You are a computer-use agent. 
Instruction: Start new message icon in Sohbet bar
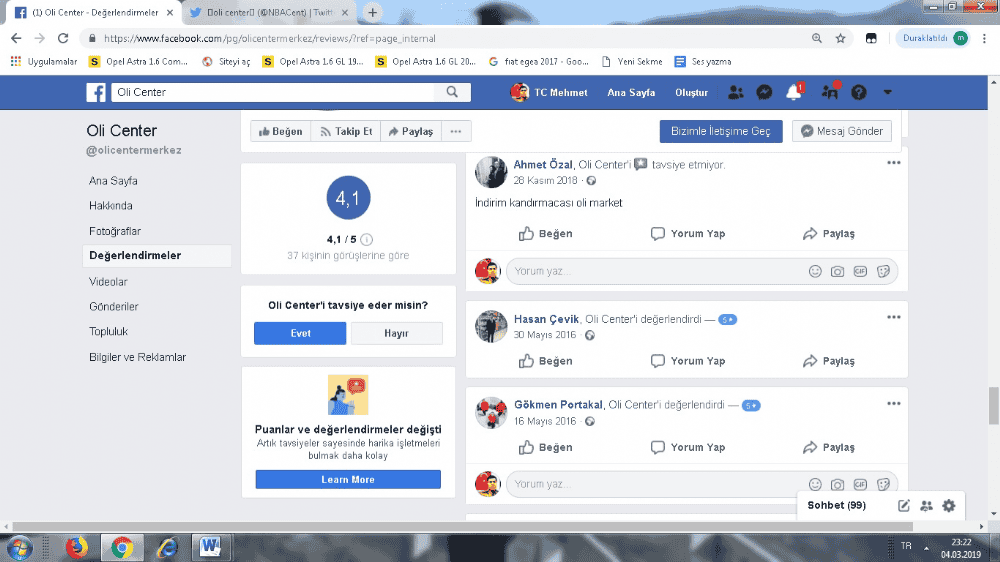pyautogui.click(x=904, y=506)
